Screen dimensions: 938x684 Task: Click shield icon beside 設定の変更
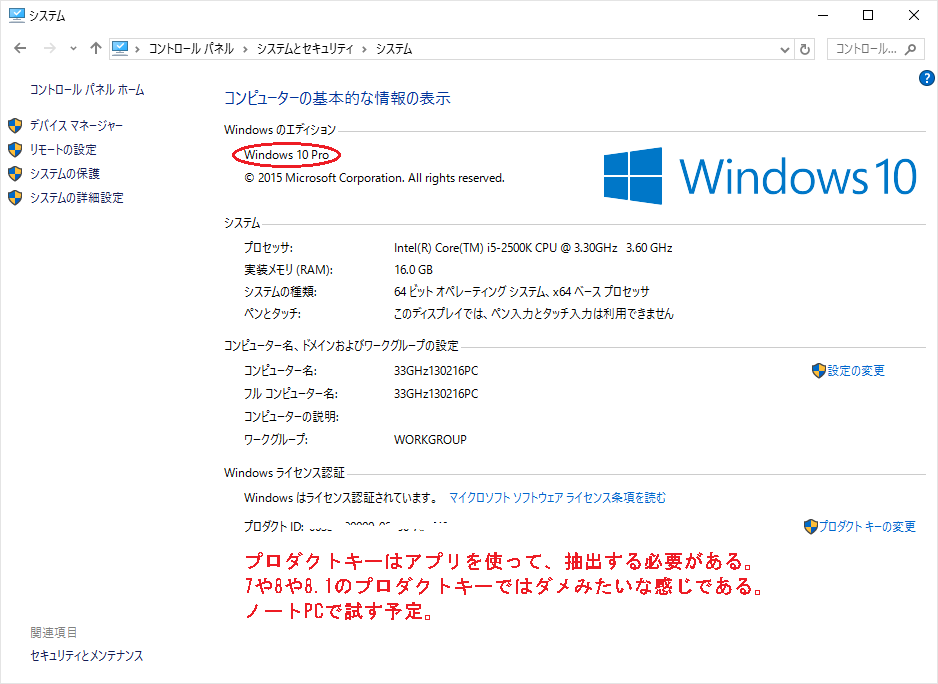[x=819, y=371]
